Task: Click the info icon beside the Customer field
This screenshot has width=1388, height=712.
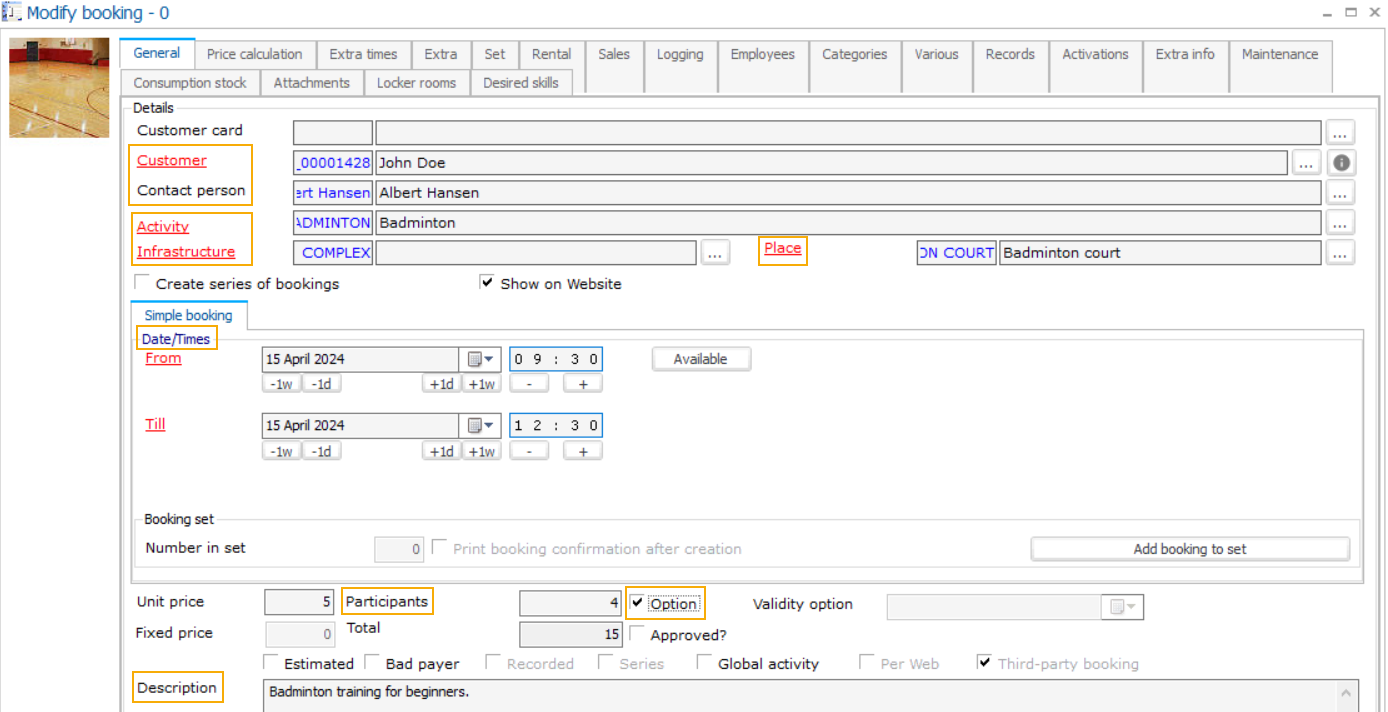Action: [1341, 162]
